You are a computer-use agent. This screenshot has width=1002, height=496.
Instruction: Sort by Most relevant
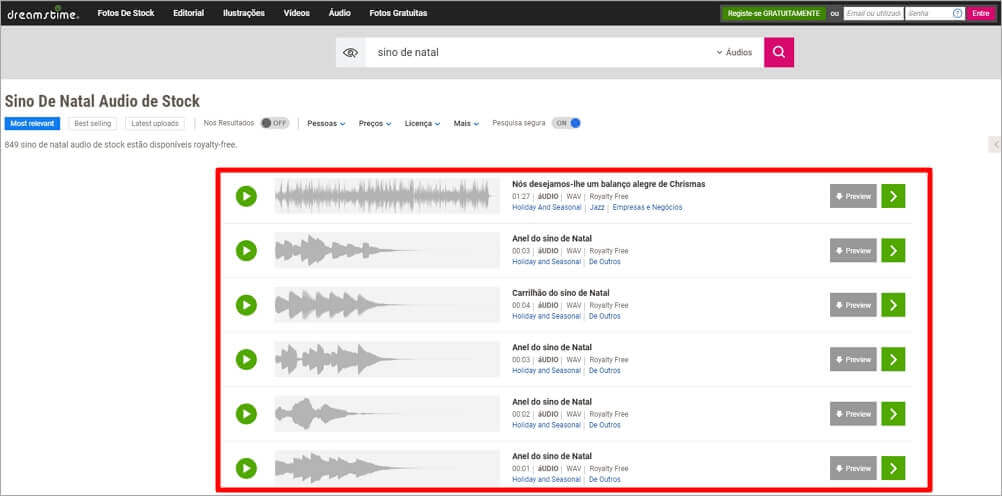[x=32, y=123]
